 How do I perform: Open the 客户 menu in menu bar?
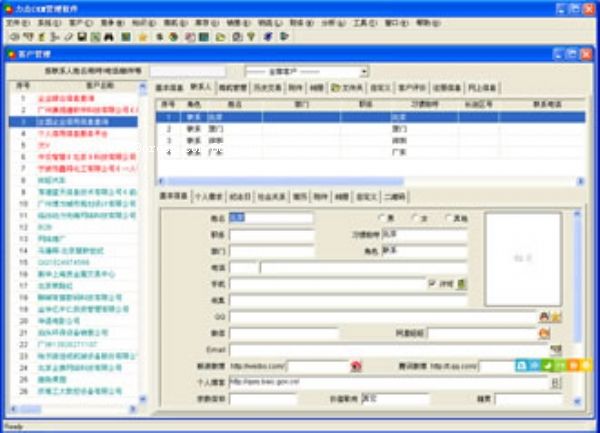click(x=77, y=21)
